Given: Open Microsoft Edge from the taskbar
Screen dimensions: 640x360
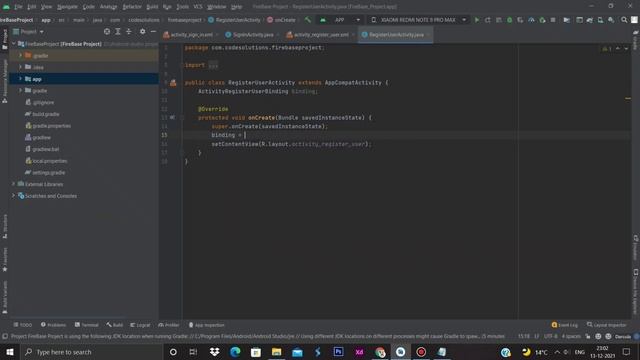Looking at the screenshot, I should (235, 352).
